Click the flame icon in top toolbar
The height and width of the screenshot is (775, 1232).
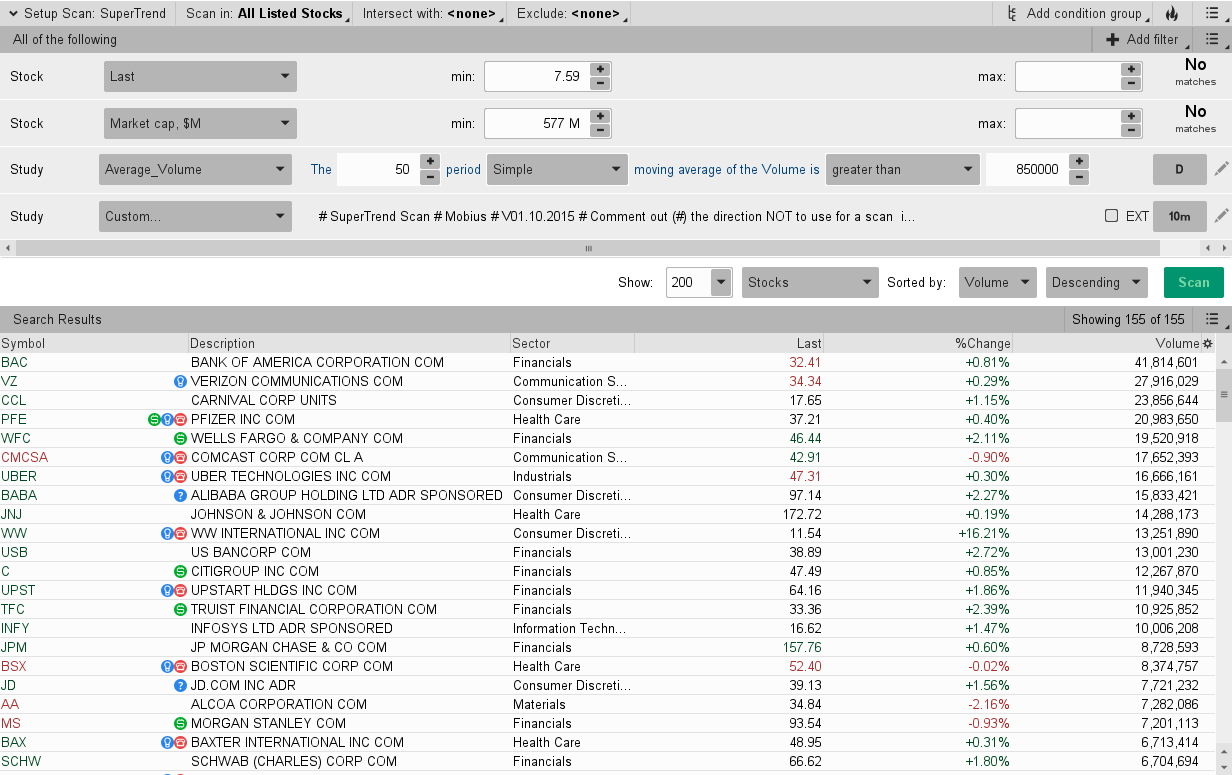click(1172, 13)
